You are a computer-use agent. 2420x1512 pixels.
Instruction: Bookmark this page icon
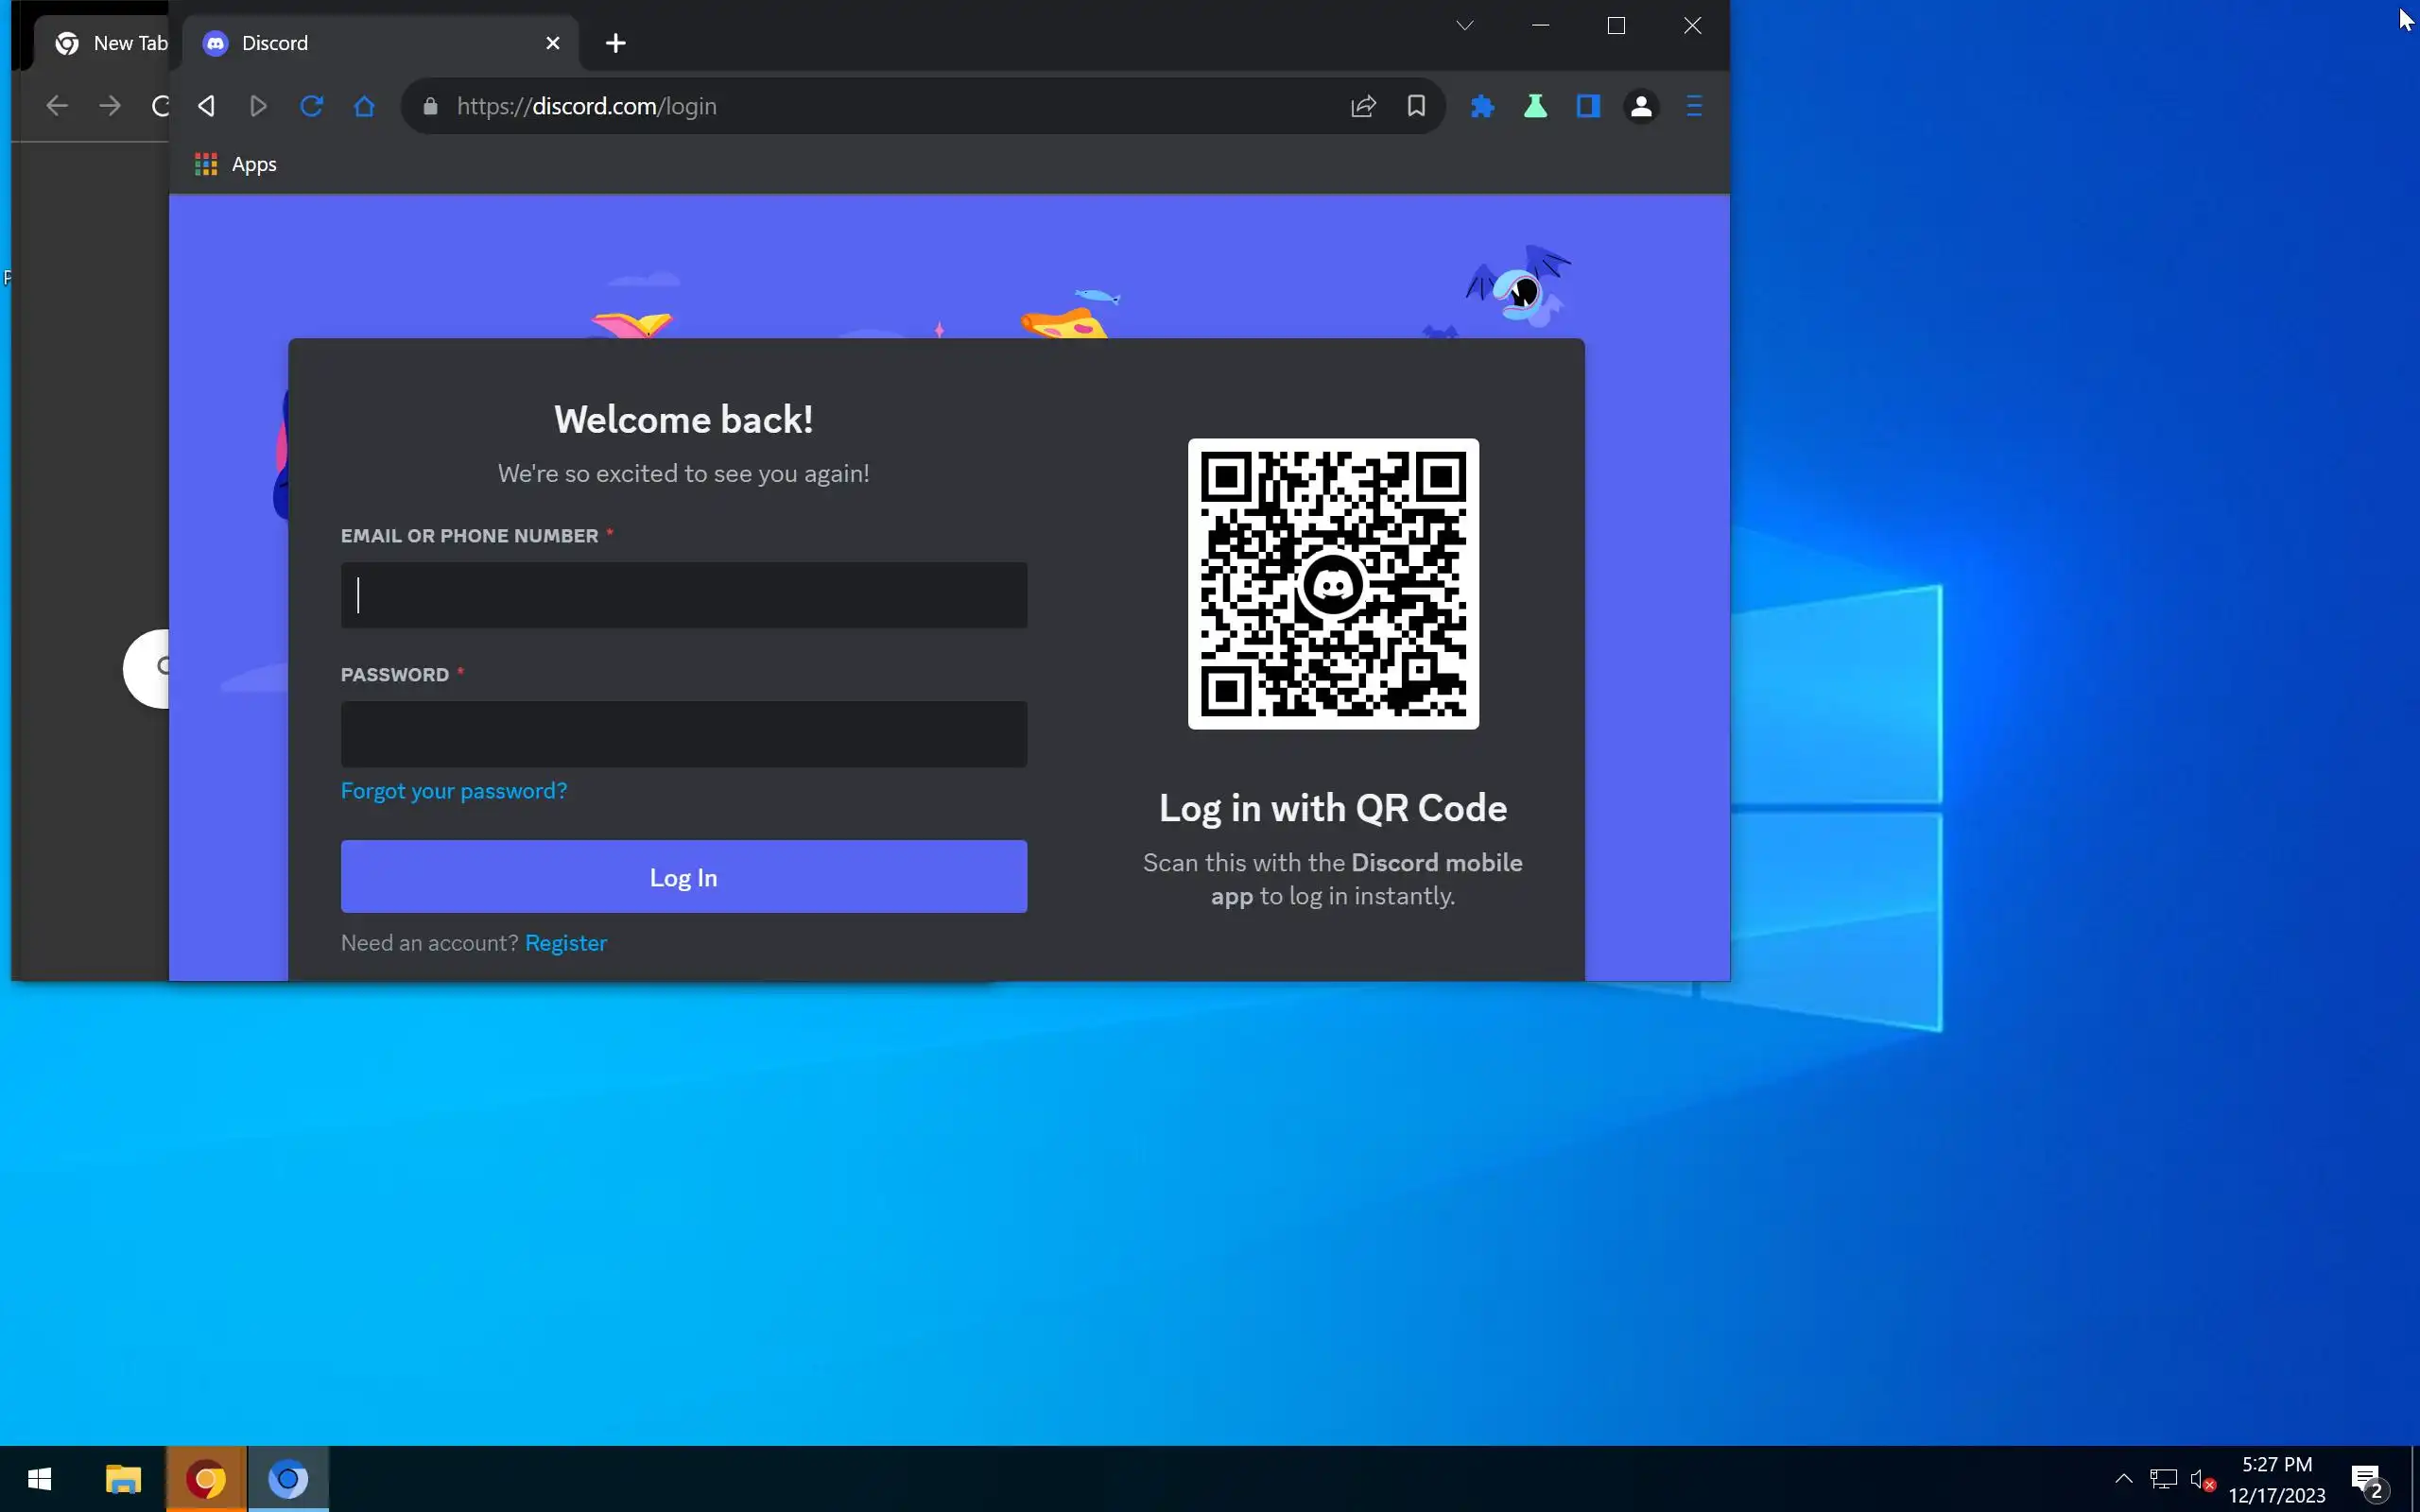coord(1416,106)
